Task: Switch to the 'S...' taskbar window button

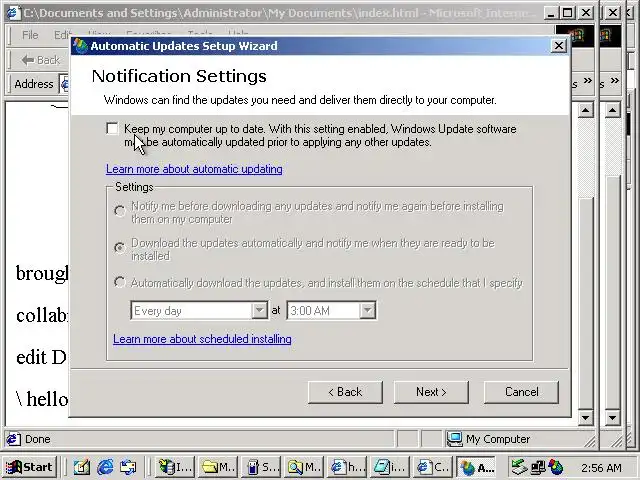Action: click(261, 467)
